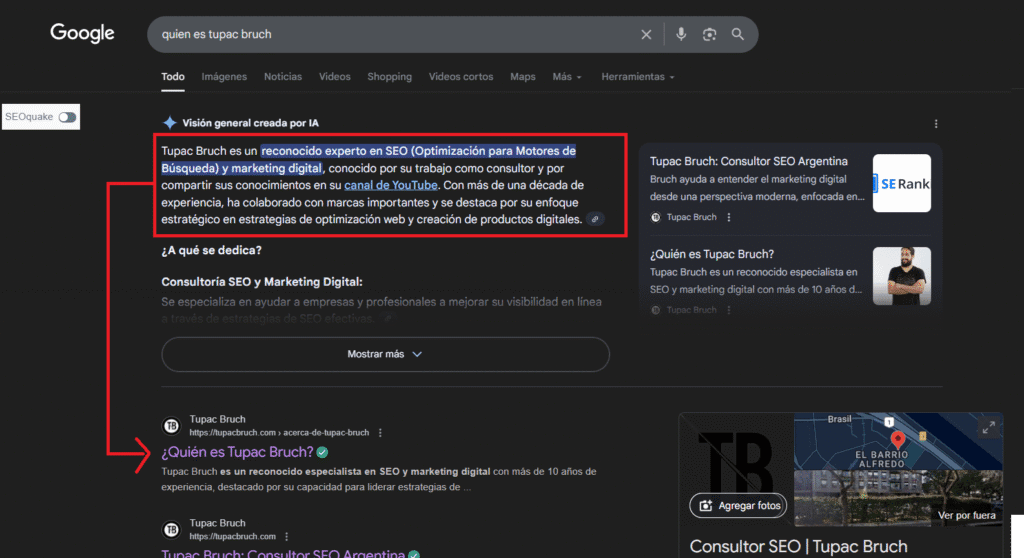Click TB favicon of ¿Quién es Tupac Bruch? result
Screen dimensions: 1024x558
[x=171, y=426]
